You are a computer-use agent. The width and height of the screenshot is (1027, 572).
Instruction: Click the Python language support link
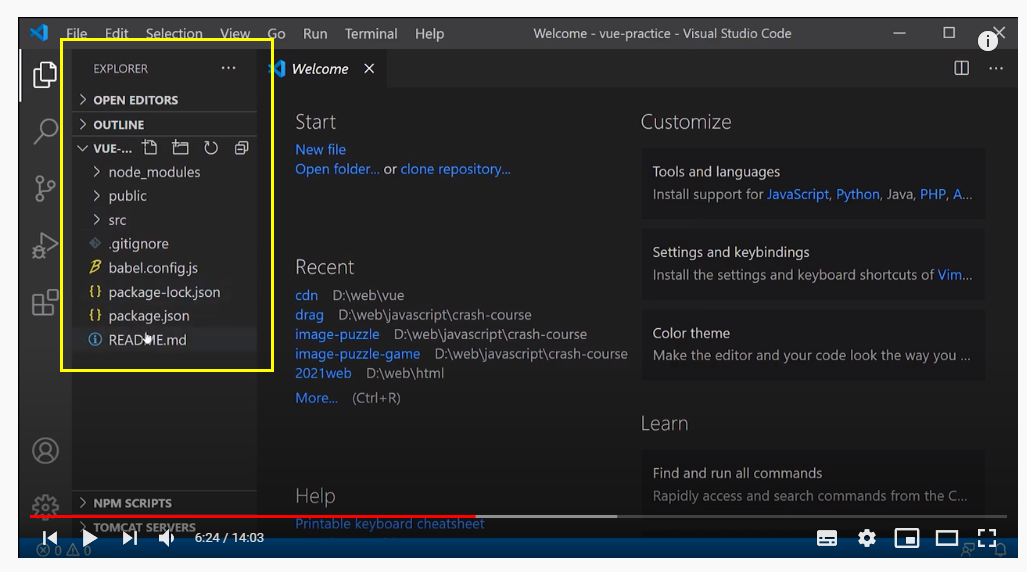tap(857, 195)
